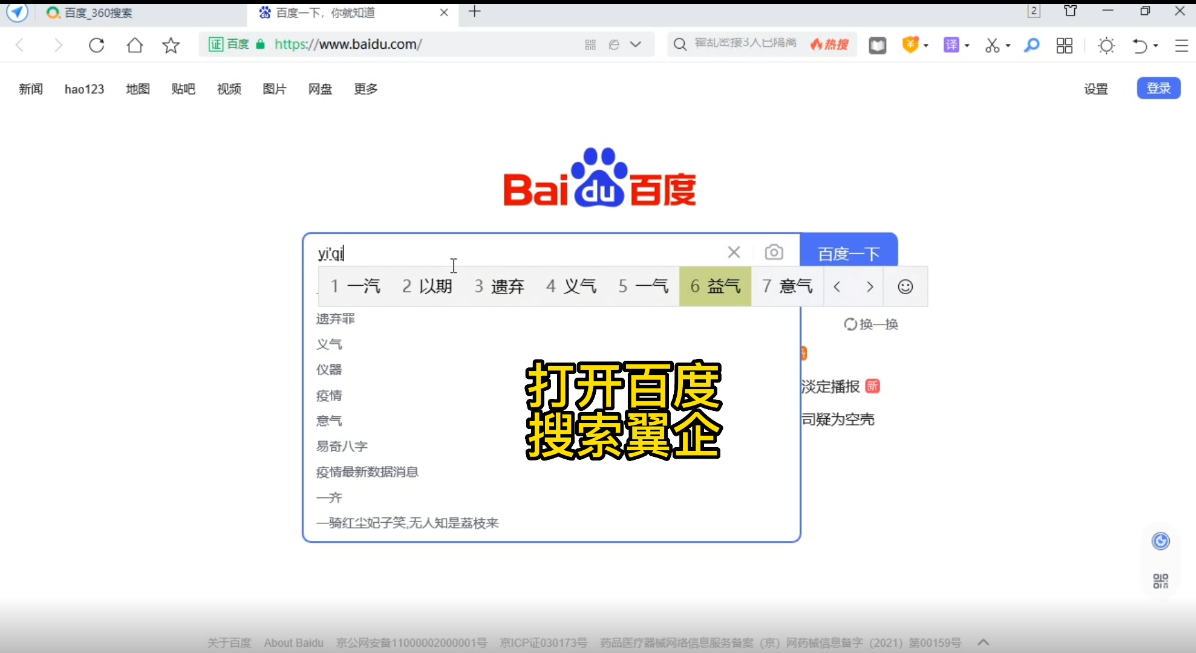Expand the address bar dropdown chevron
This screenshot has width=1196, height=653.
[x=635, y=45]
